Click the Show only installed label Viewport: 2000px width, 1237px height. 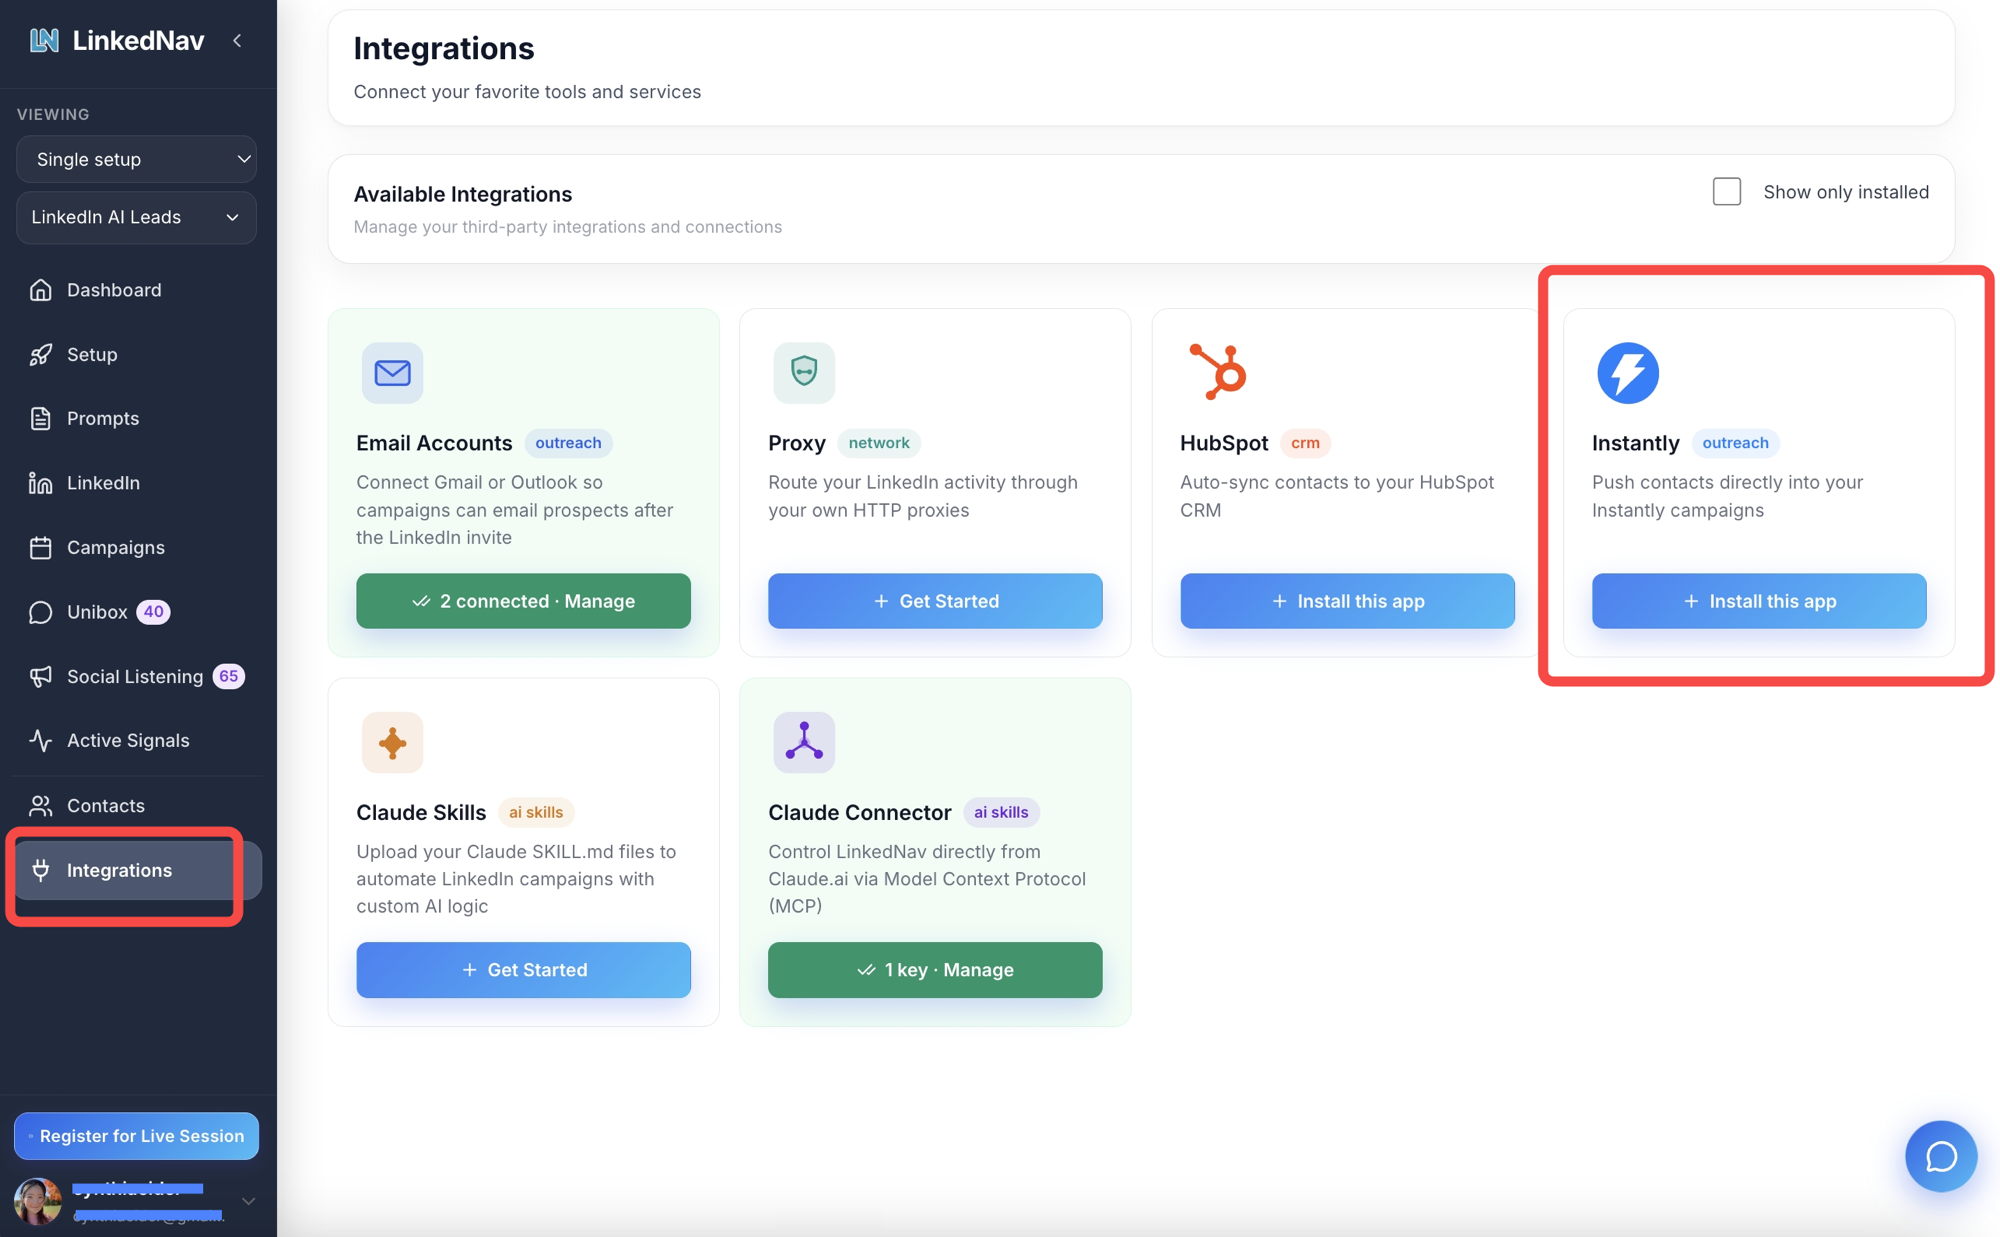coord(1846,192)
